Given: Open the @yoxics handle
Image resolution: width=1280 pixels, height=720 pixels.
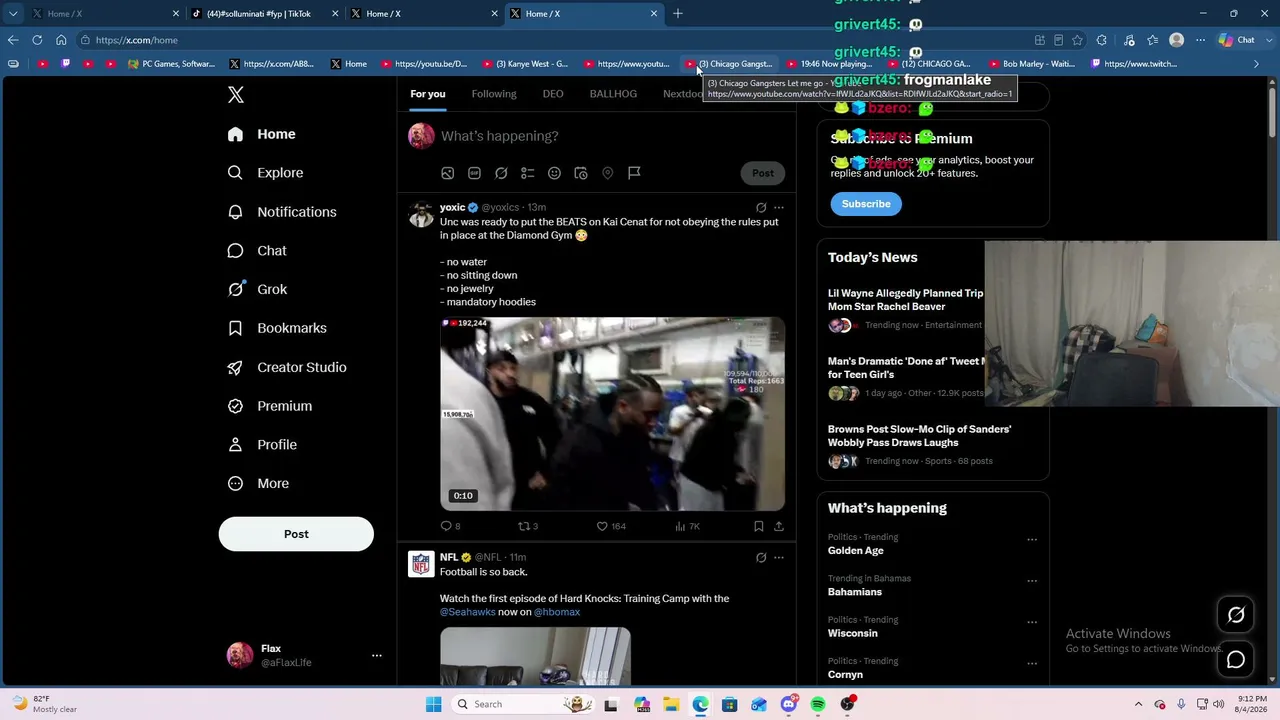Looking at the screenshot, I should (500, 208).
